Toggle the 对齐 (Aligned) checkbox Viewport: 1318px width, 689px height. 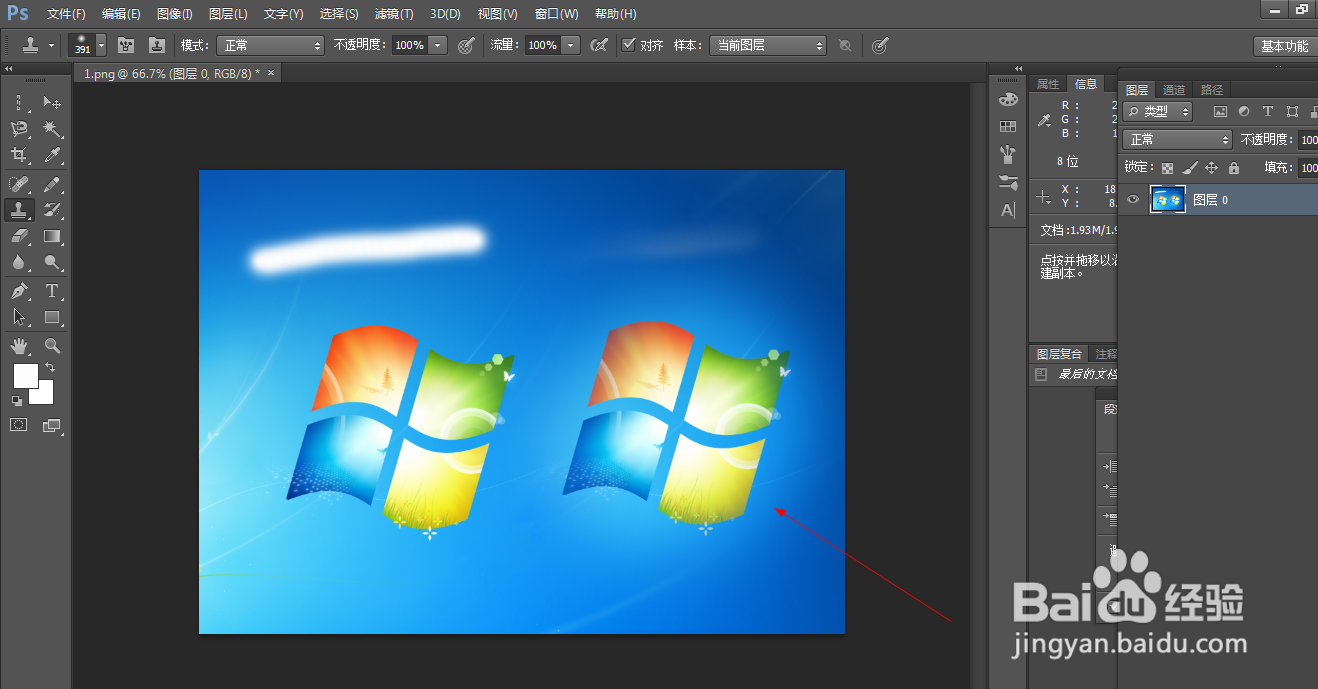point(628,45)
